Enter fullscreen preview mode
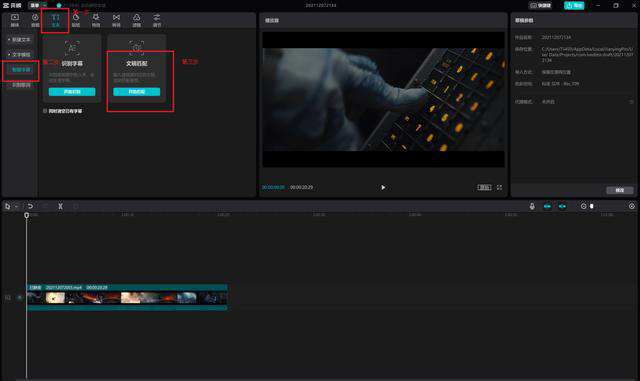 click(x=499, y=187)
